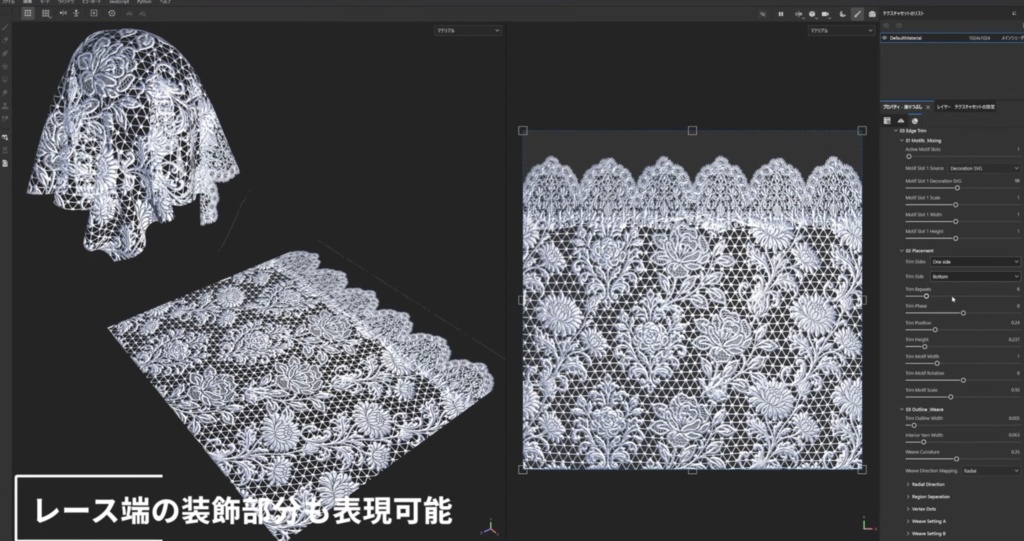This screenshot has width=1024, height=541.
Task: Select the Projection tool in left sidebar
Action: (x=5, y=54)
